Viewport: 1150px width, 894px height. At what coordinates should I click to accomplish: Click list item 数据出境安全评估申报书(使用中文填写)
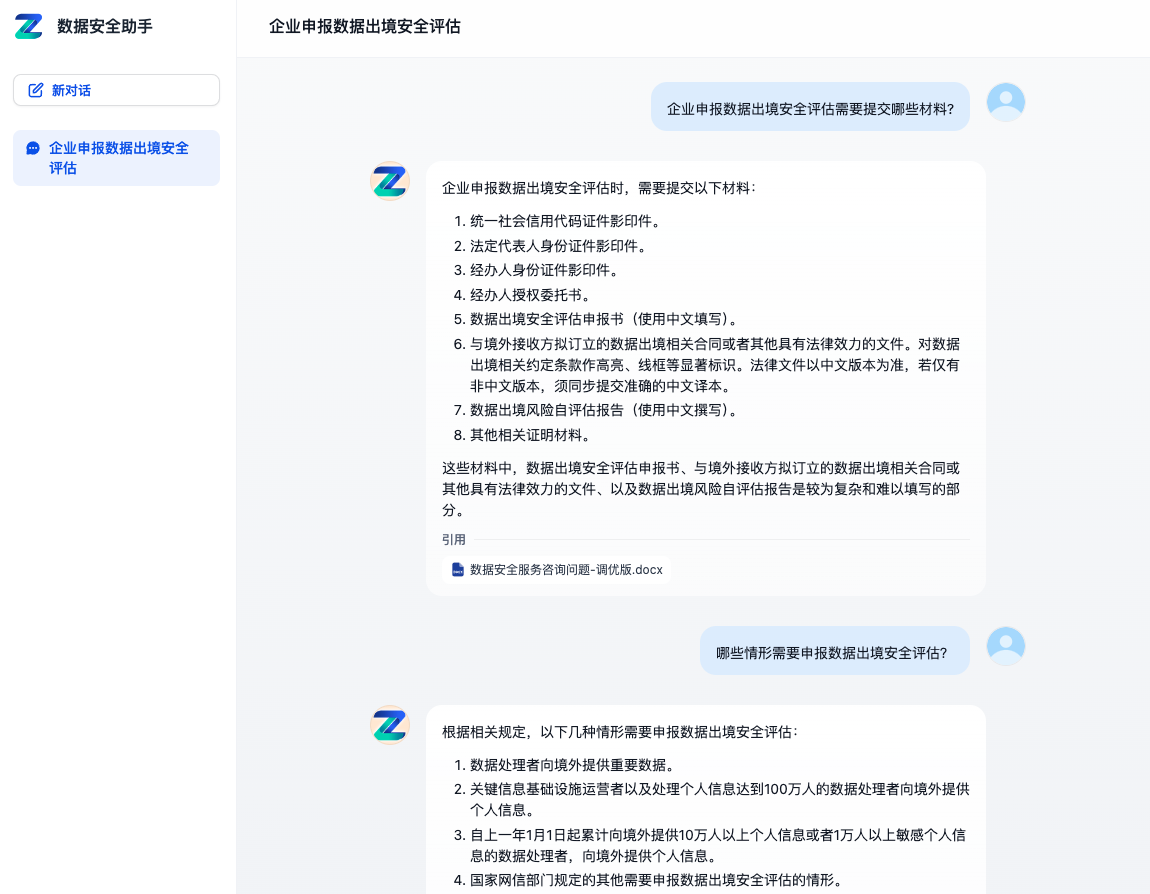click(606, 320)
